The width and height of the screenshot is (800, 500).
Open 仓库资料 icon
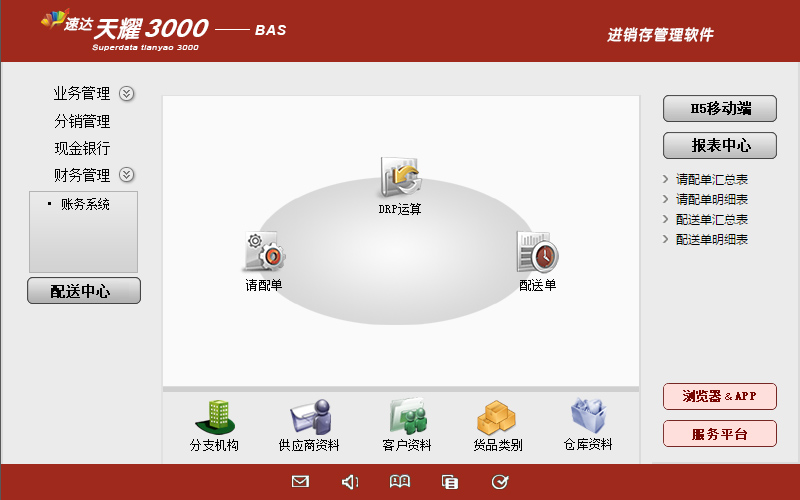588,416
